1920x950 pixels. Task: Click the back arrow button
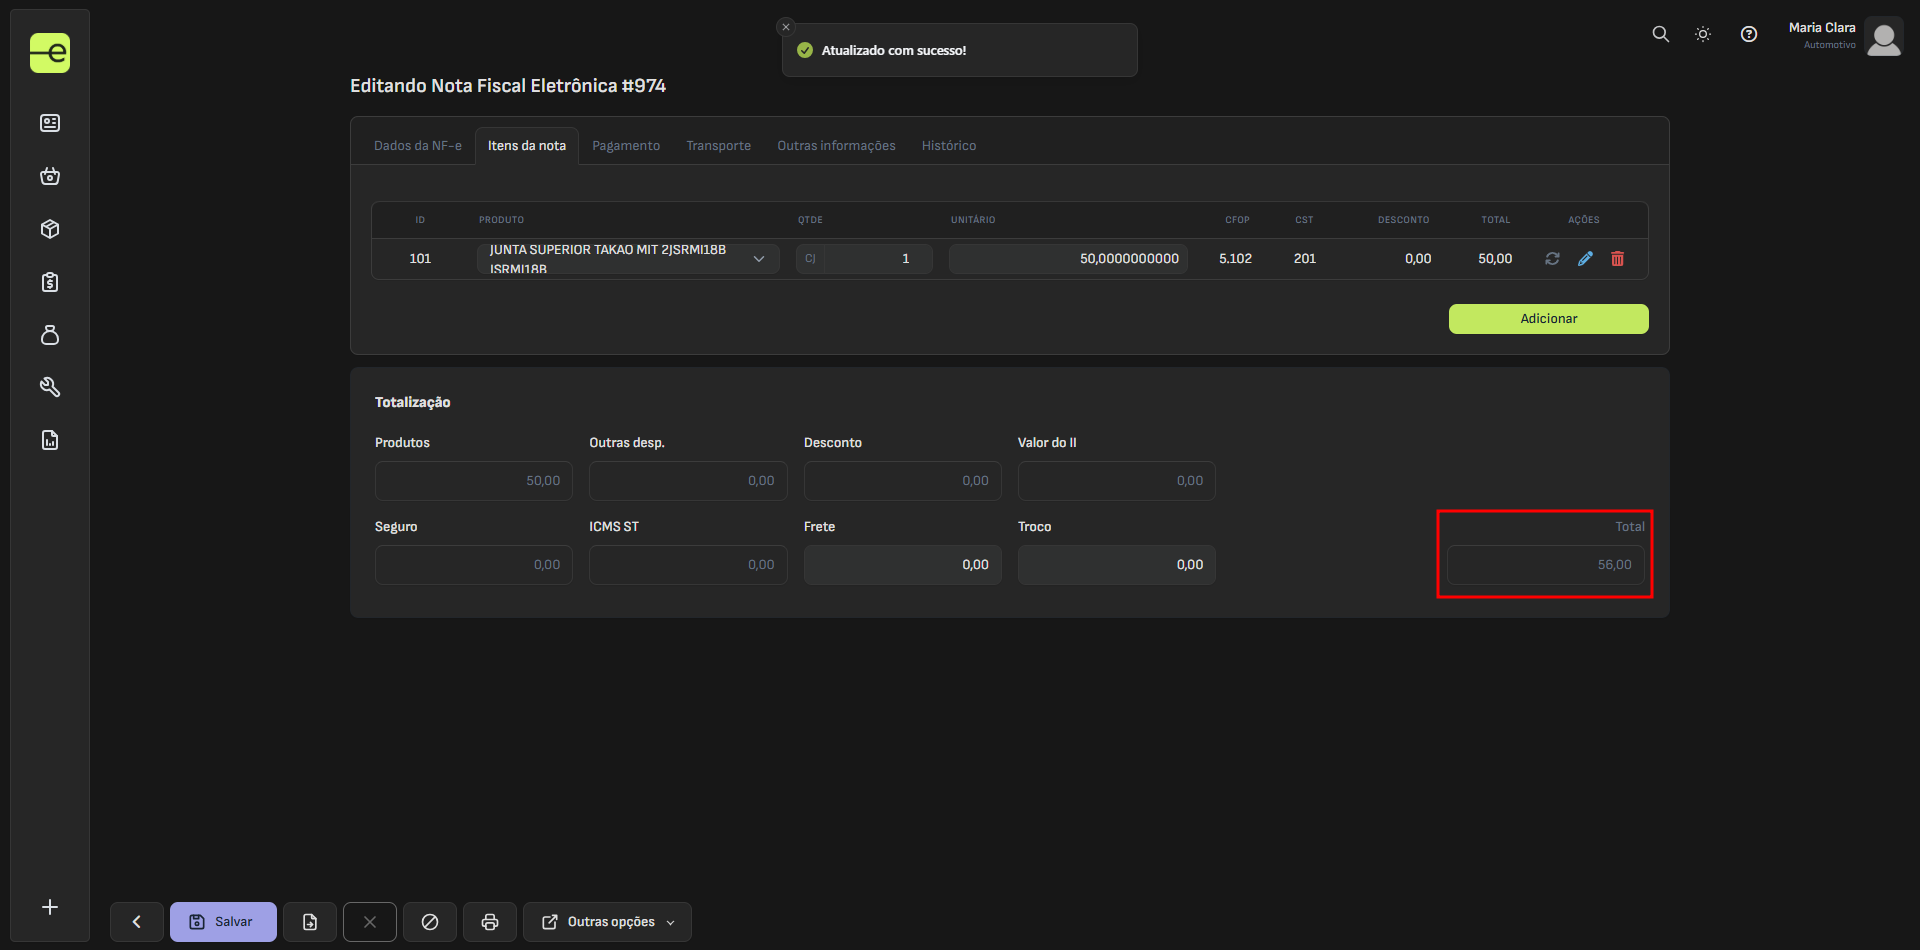point(137,922)
